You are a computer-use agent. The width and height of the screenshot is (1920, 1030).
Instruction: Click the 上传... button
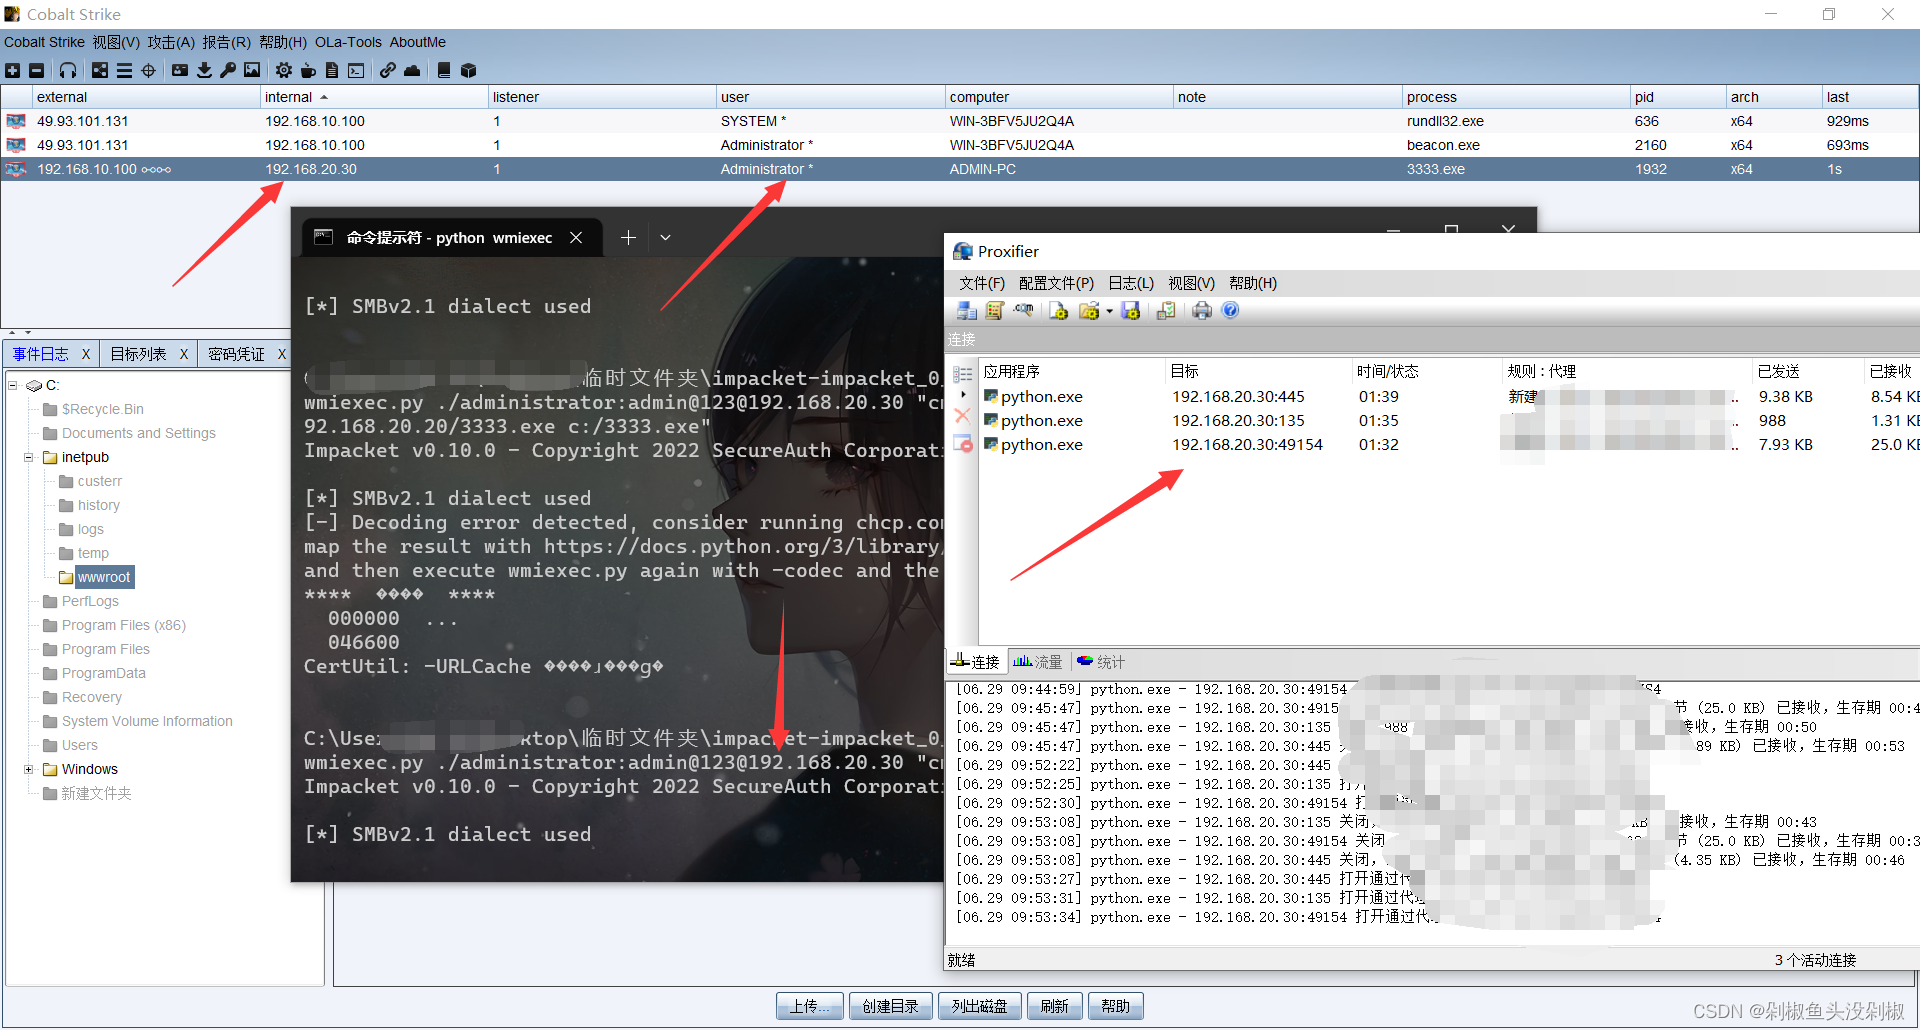click(x=810, y=1006)
